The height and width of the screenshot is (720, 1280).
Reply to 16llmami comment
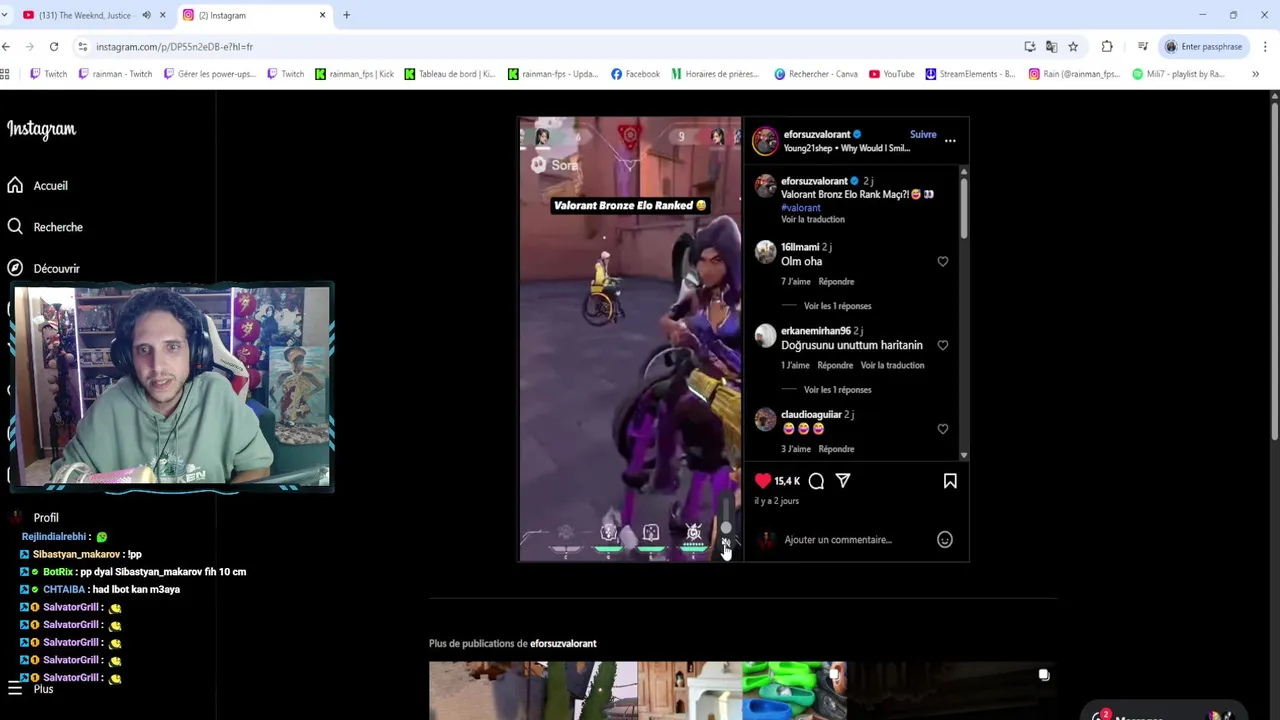click(836, 282)
